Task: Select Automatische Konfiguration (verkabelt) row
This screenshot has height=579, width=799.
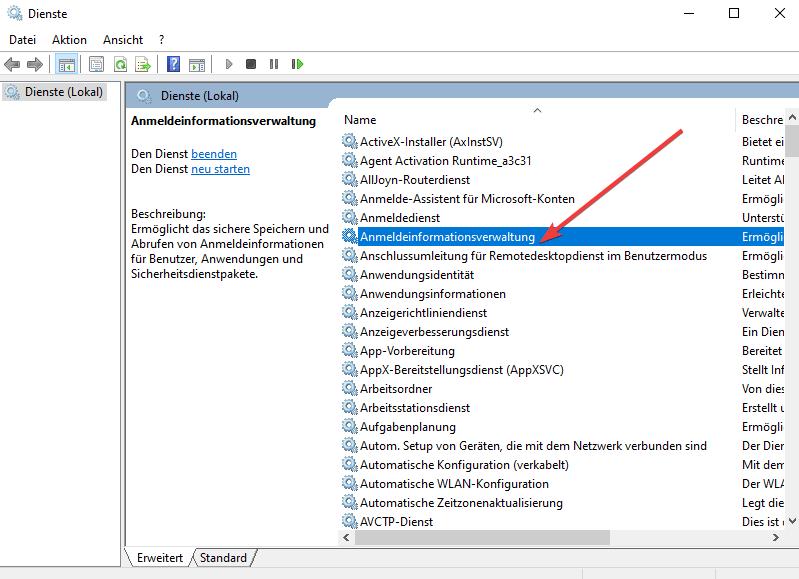Action: tap(563, 464)
